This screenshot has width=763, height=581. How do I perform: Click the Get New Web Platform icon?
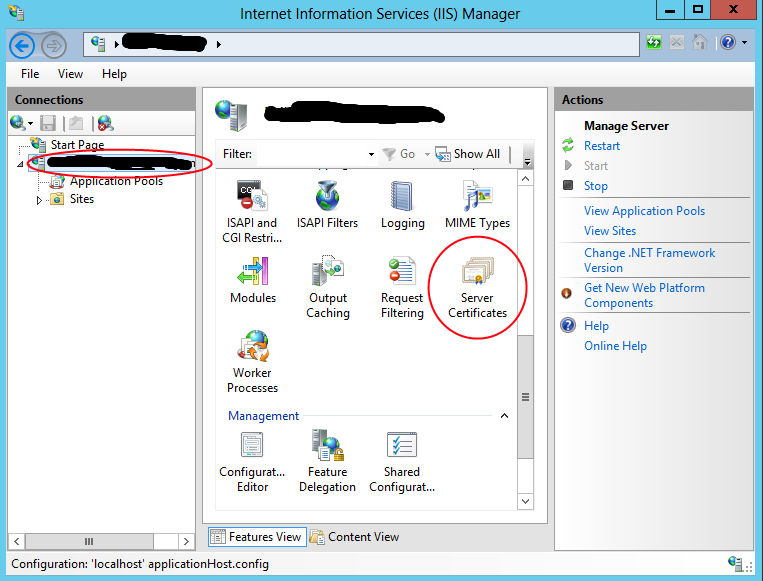click(566, 293)
